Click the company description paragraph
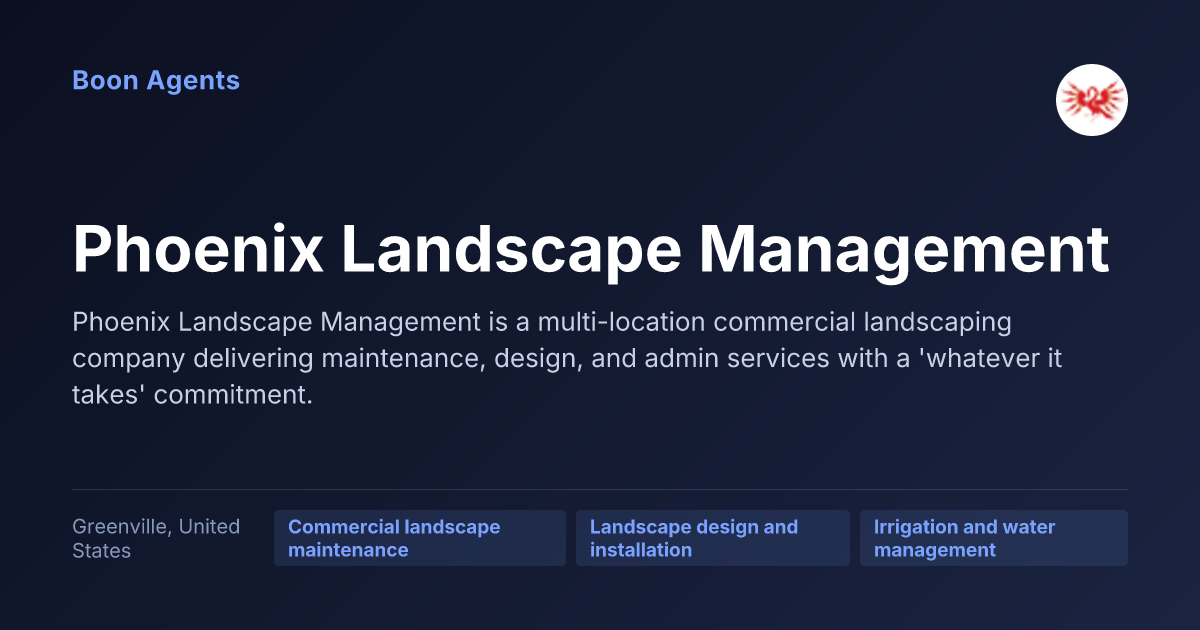Image resolution: width=1200 pixels, height=630 pixels. [567, 359]
